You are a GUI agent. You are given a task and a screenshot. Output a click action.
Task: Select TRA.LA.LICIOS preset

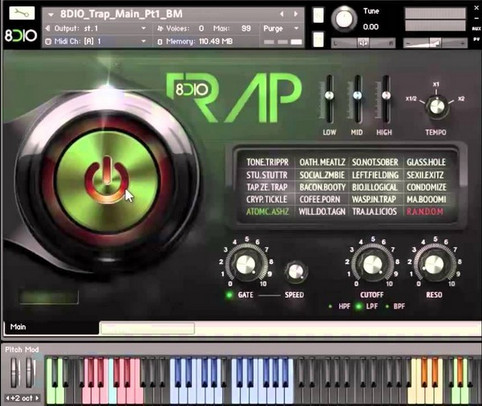(x=374, y=212)
